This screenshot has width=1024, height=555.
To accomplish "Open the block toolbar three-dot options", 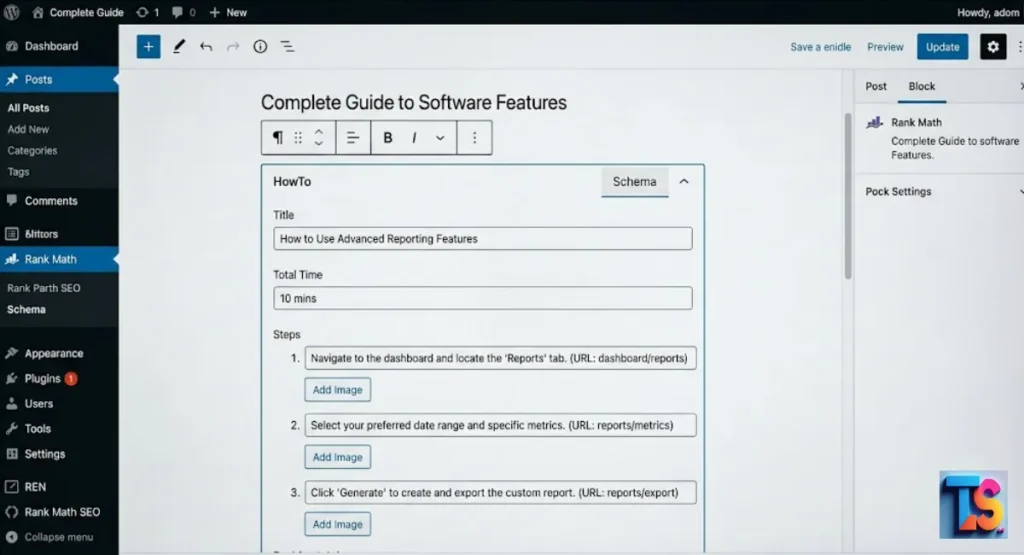I will [x=475, y=138].
